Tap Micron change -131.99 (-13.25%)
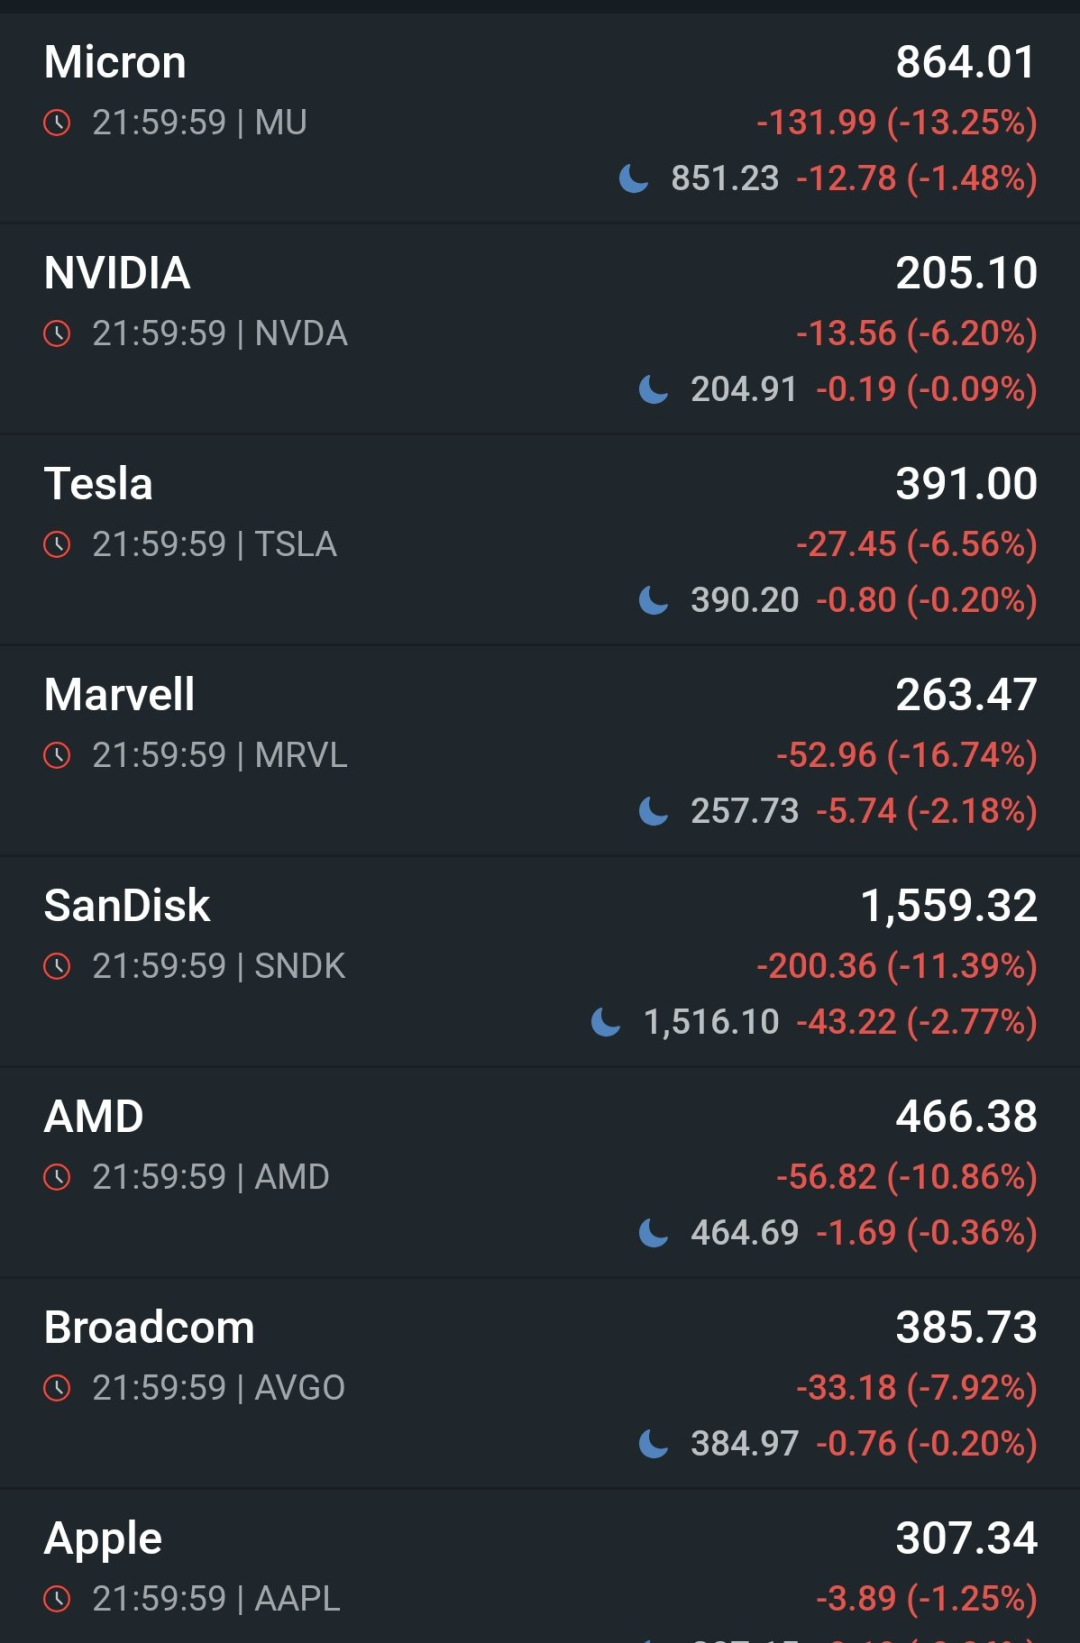Viewport: 1080px width, 1643px height. tap(897, 123)
